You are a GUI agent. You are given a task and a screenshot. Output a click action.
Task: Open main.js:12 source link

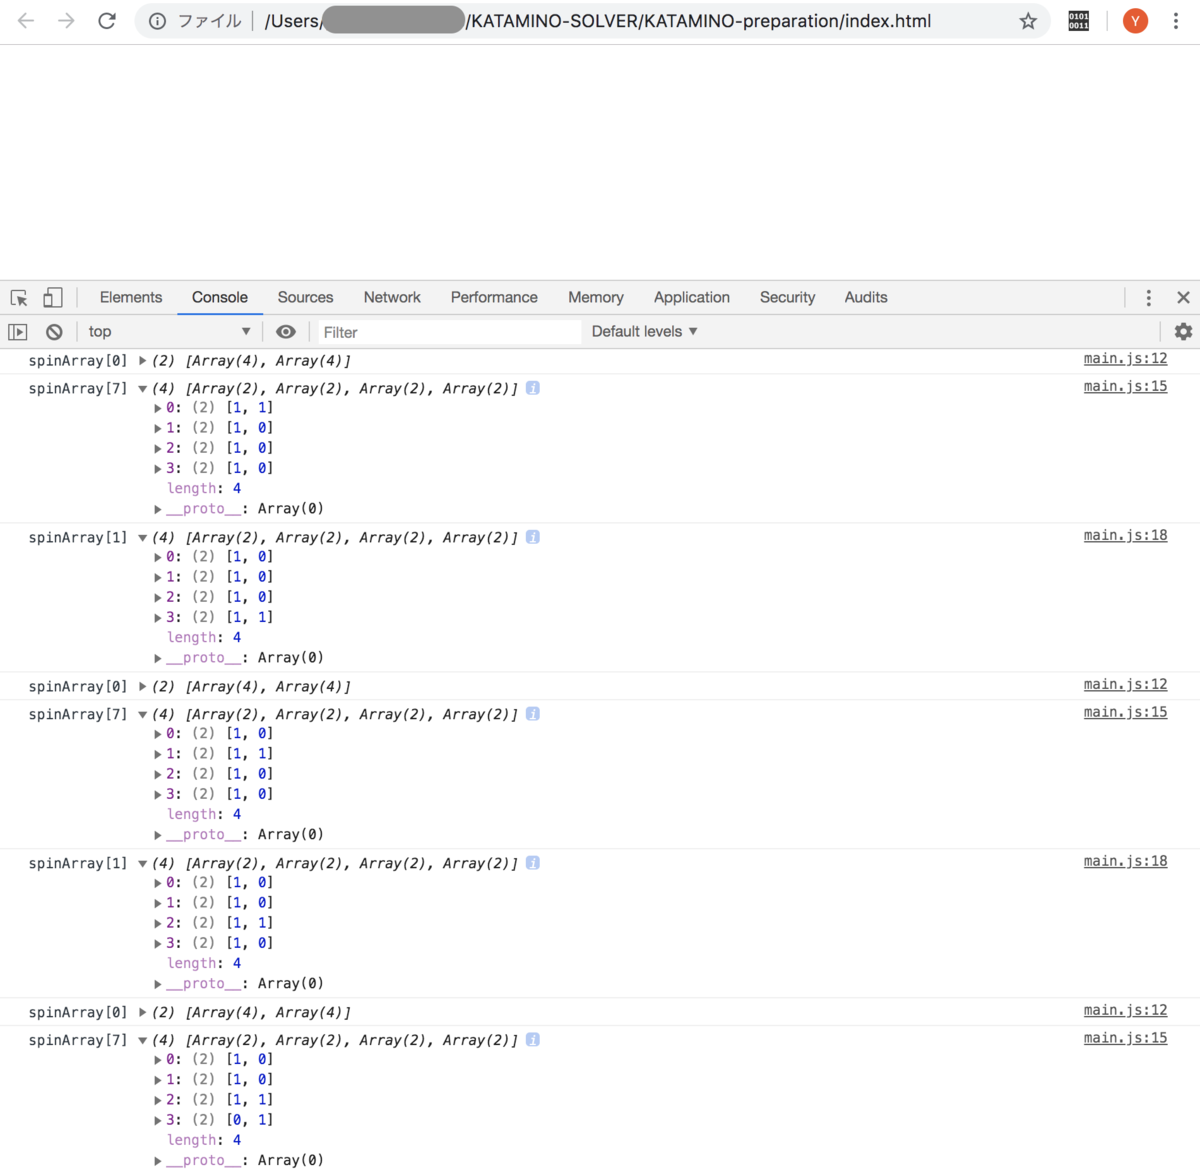coord(1125,358)
